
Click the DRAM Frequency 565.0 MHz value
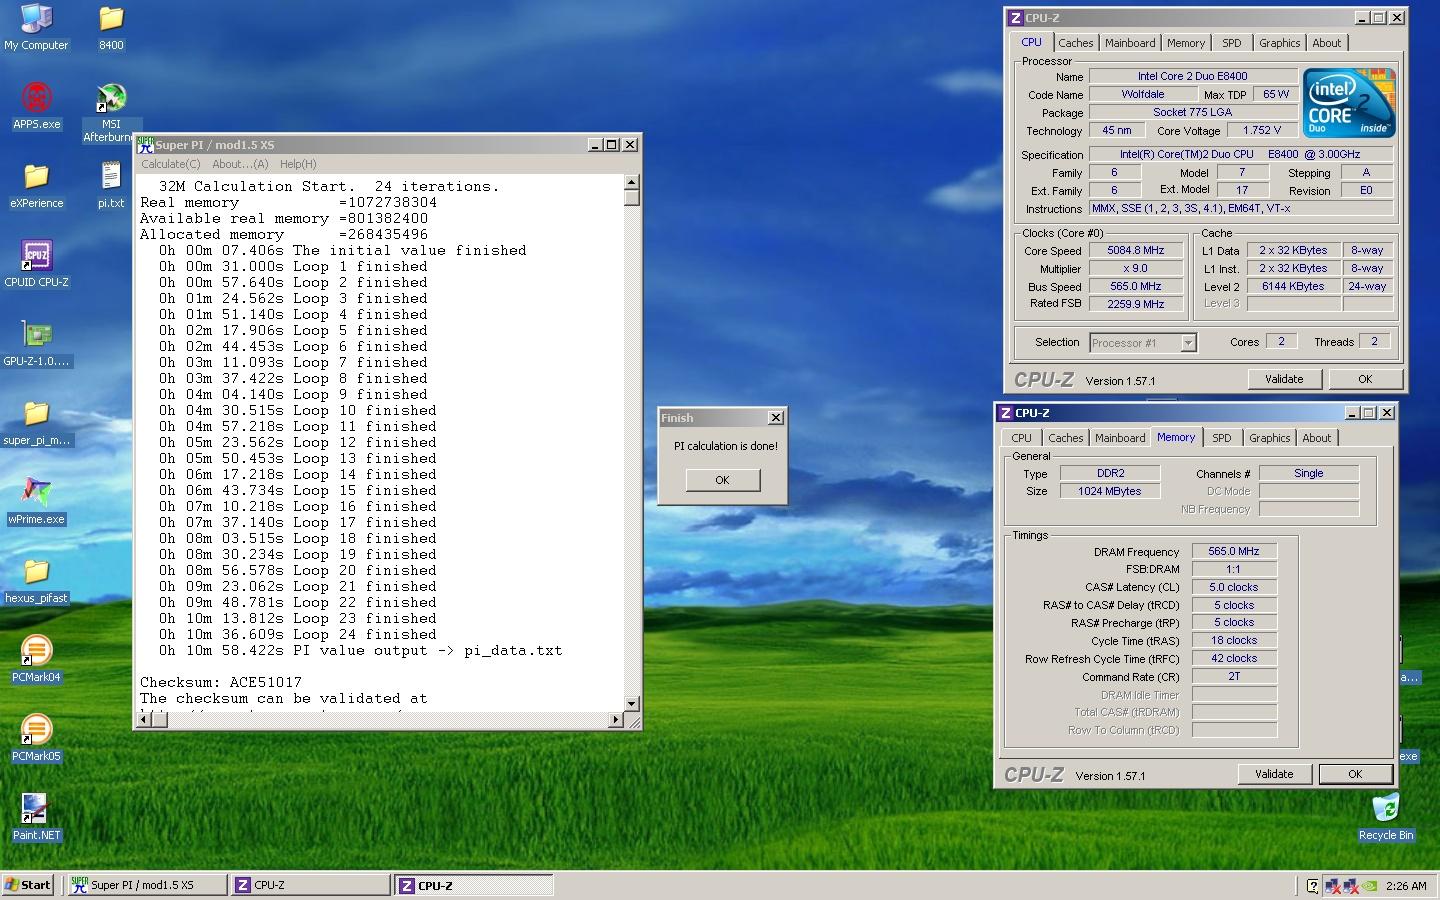coord(1234,551)
